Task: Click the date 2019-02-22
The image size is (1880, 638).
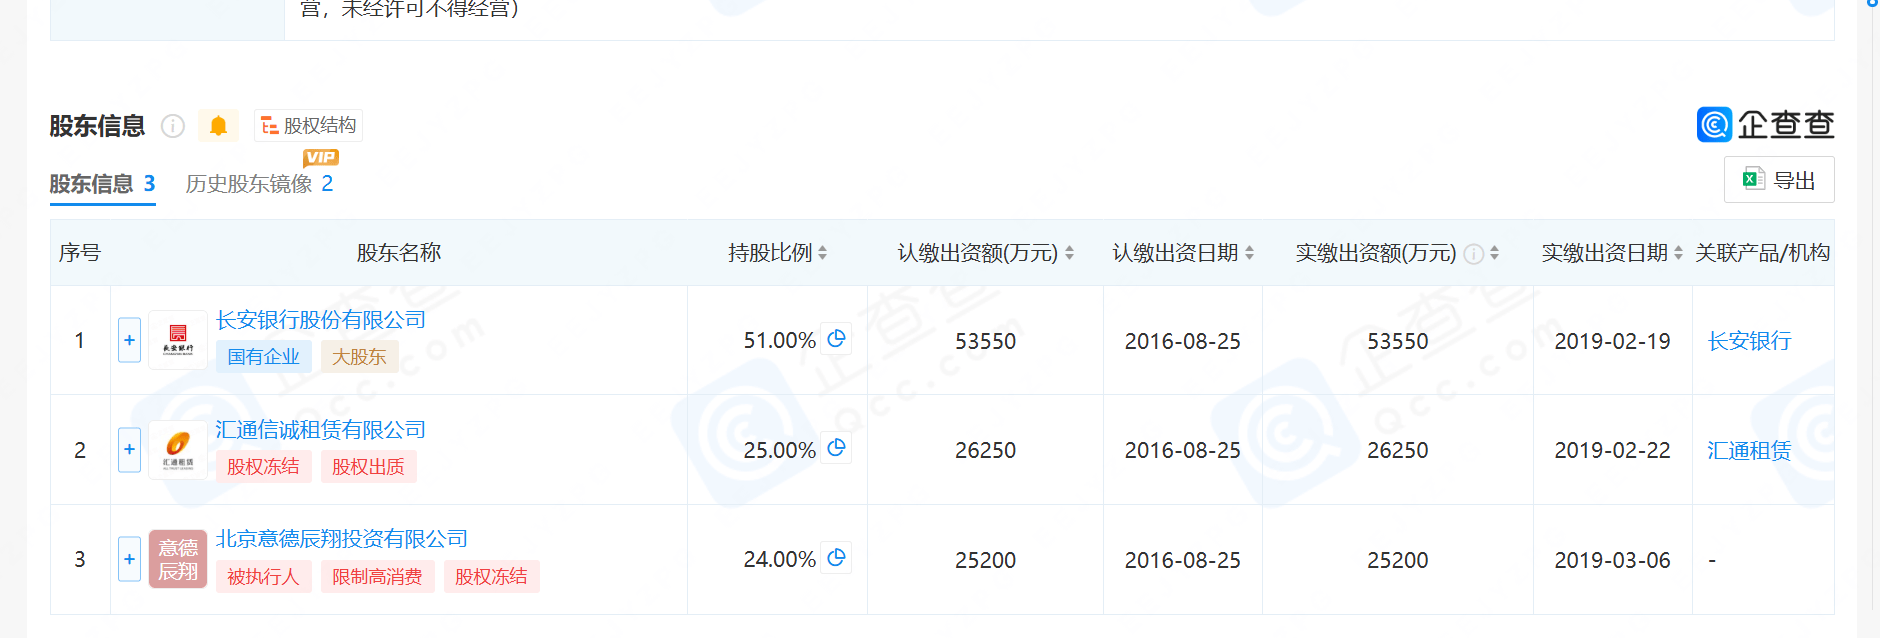Action: pyautogui.click(x=1612, y=451)
